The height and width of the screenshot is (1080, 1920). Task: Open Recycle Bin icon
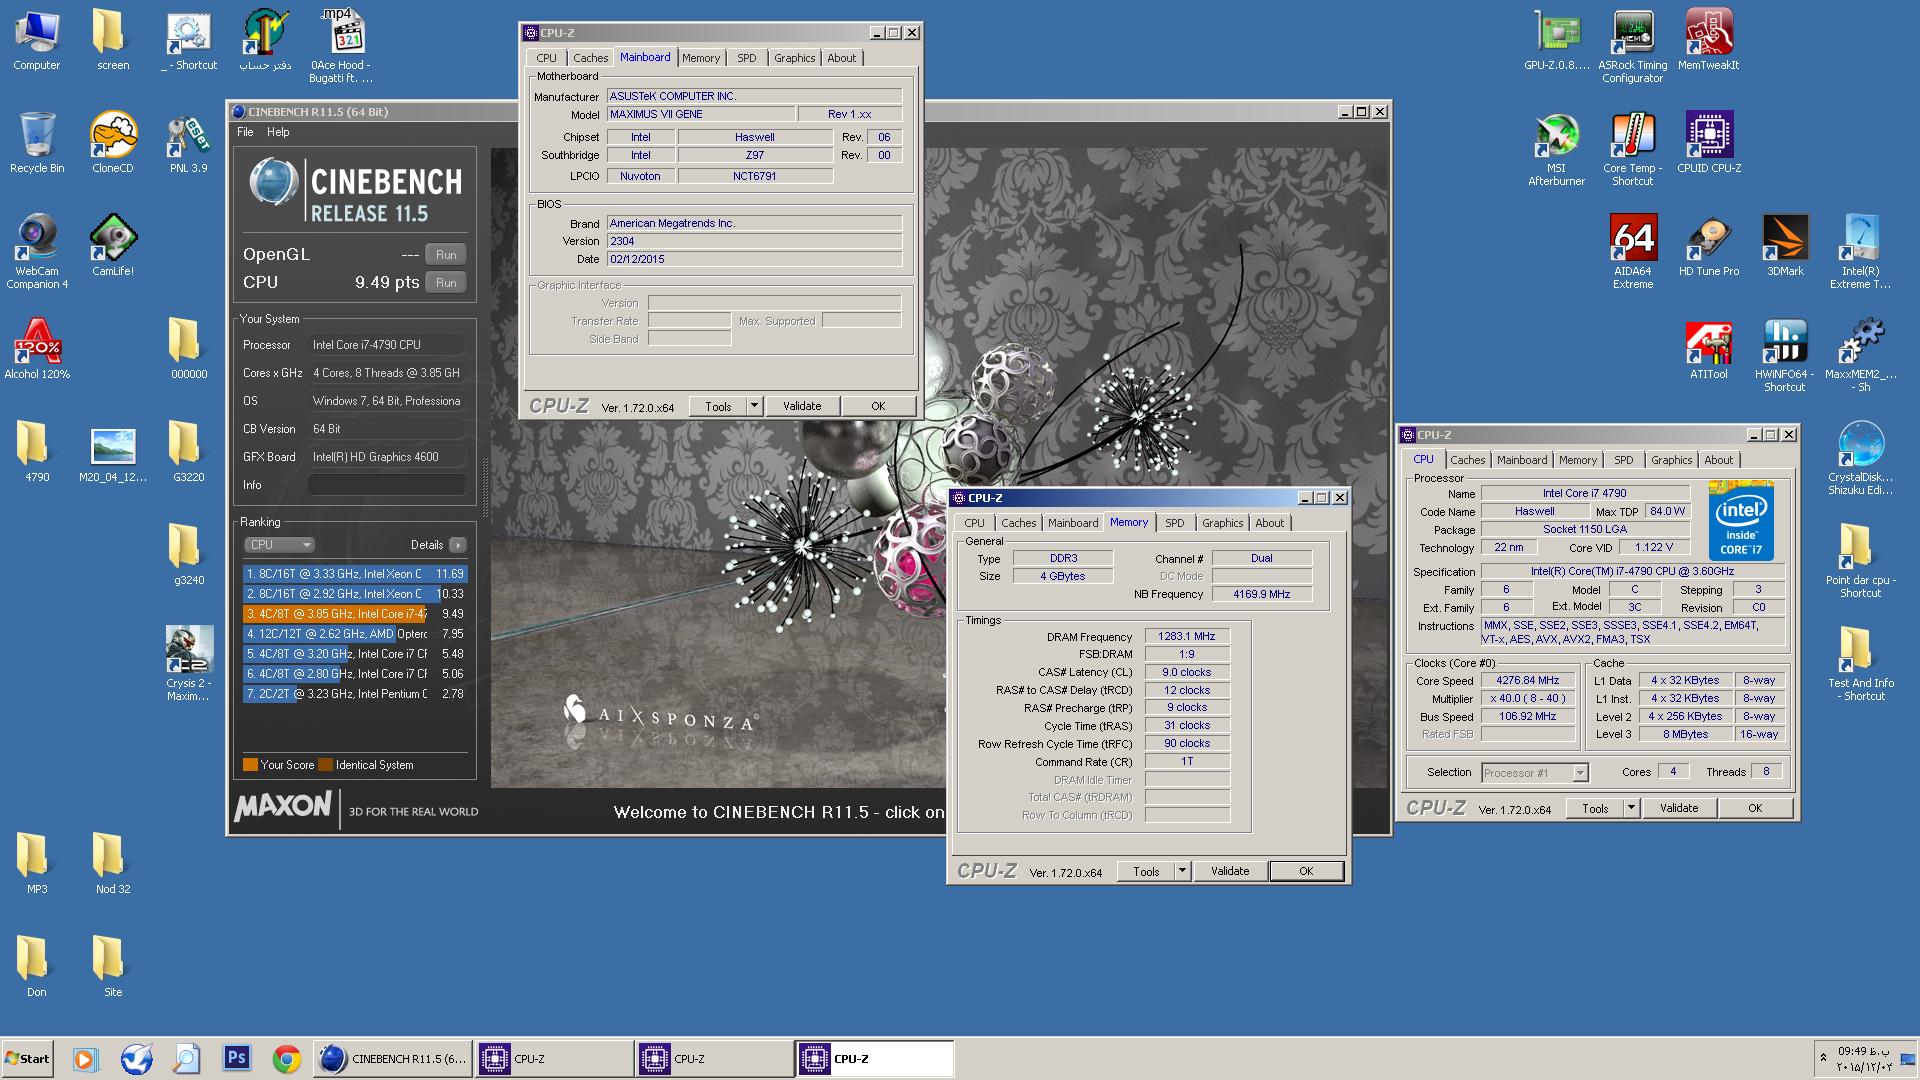pos(37,144)
